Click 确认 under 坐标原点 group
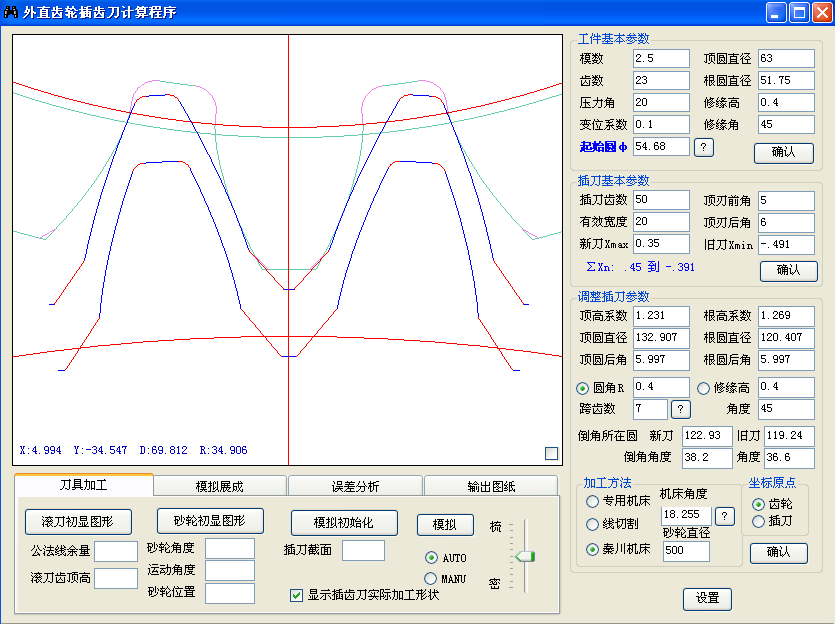The width and height of the screenshot is (835, 624). click(x=779, y=553)
